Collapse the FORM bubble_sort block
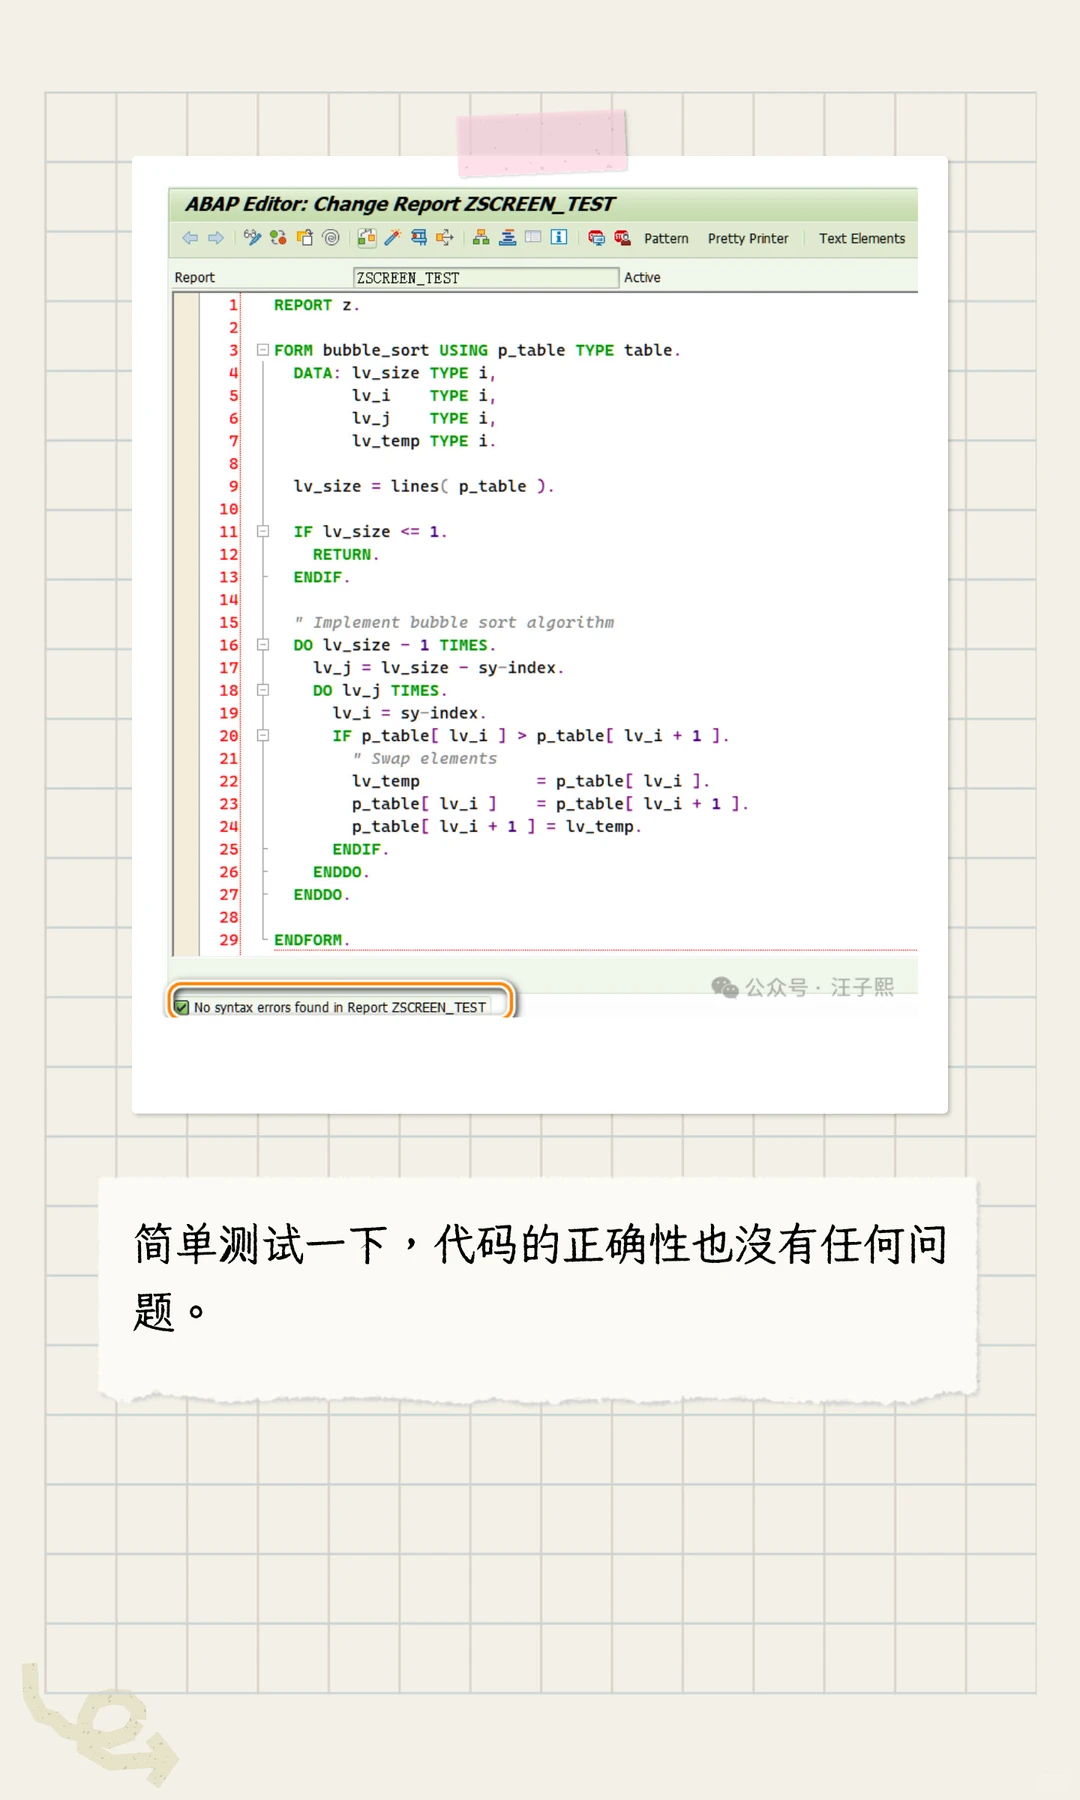The height and width of the screenshot is (1800, 1080). (x=263, y=350)
